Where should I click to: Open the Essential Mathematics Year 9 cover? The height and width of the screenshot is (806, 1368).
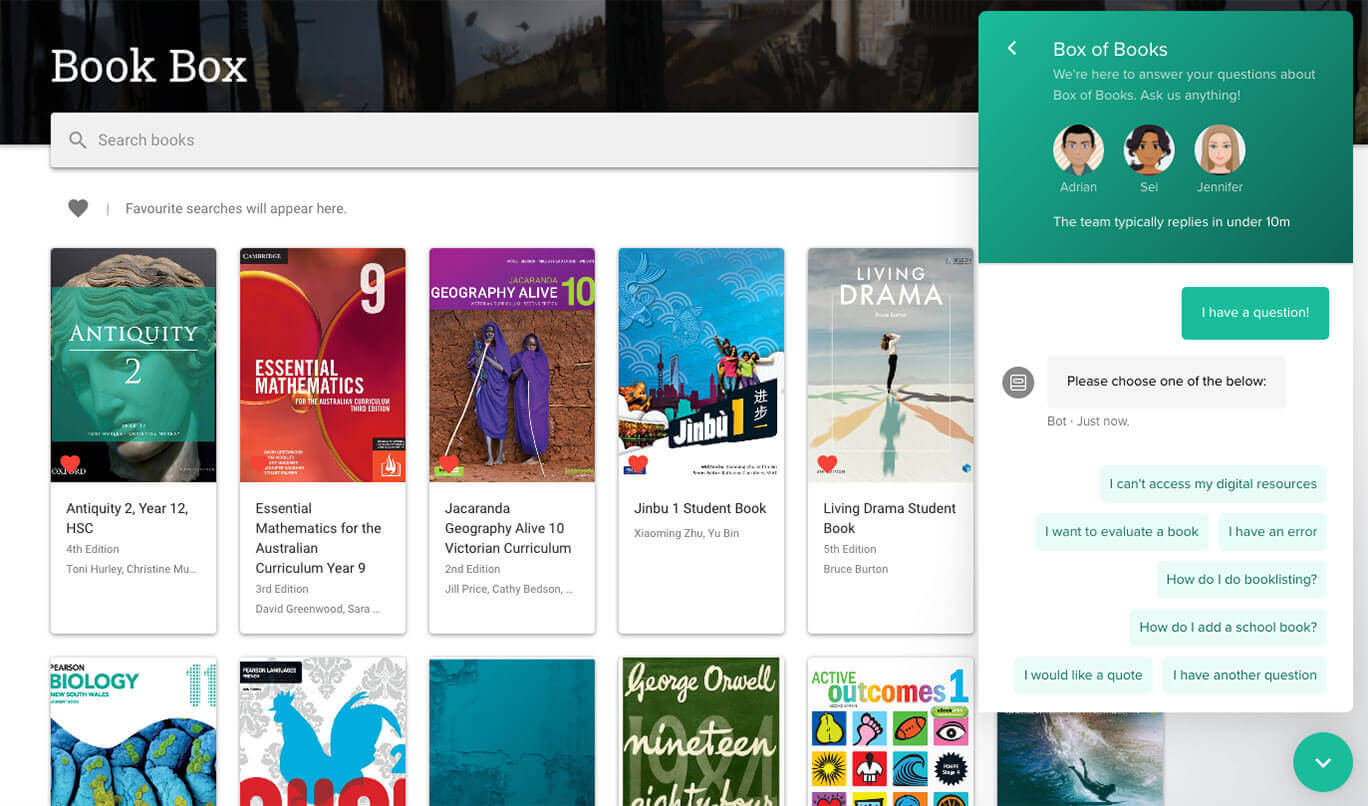point(322,365)
